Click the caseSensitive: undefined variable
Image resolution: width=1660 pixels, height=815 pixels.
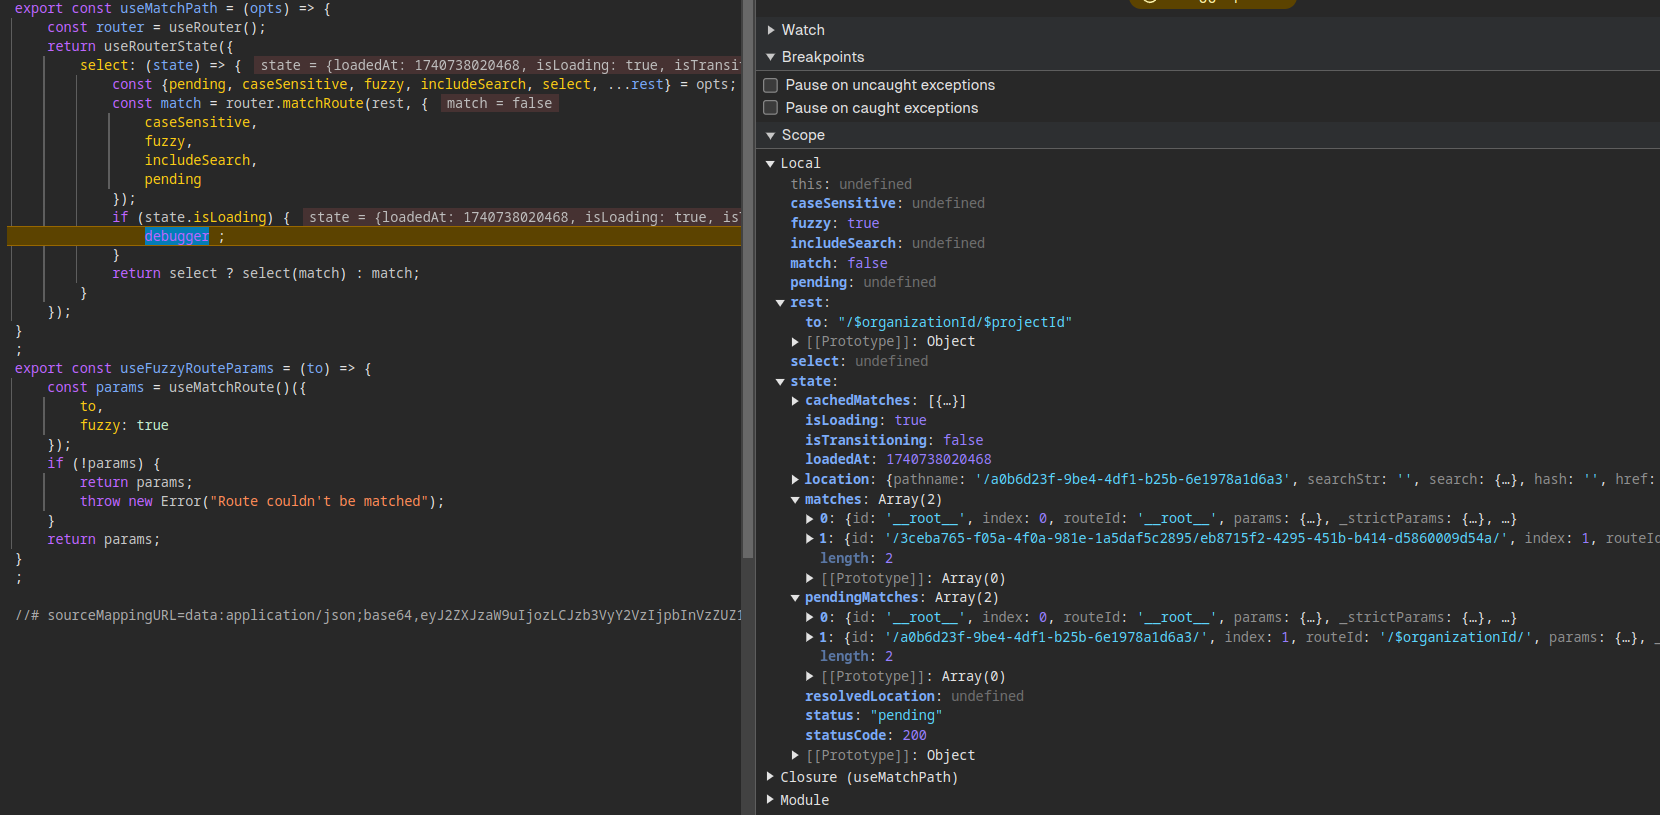(888, 204)
